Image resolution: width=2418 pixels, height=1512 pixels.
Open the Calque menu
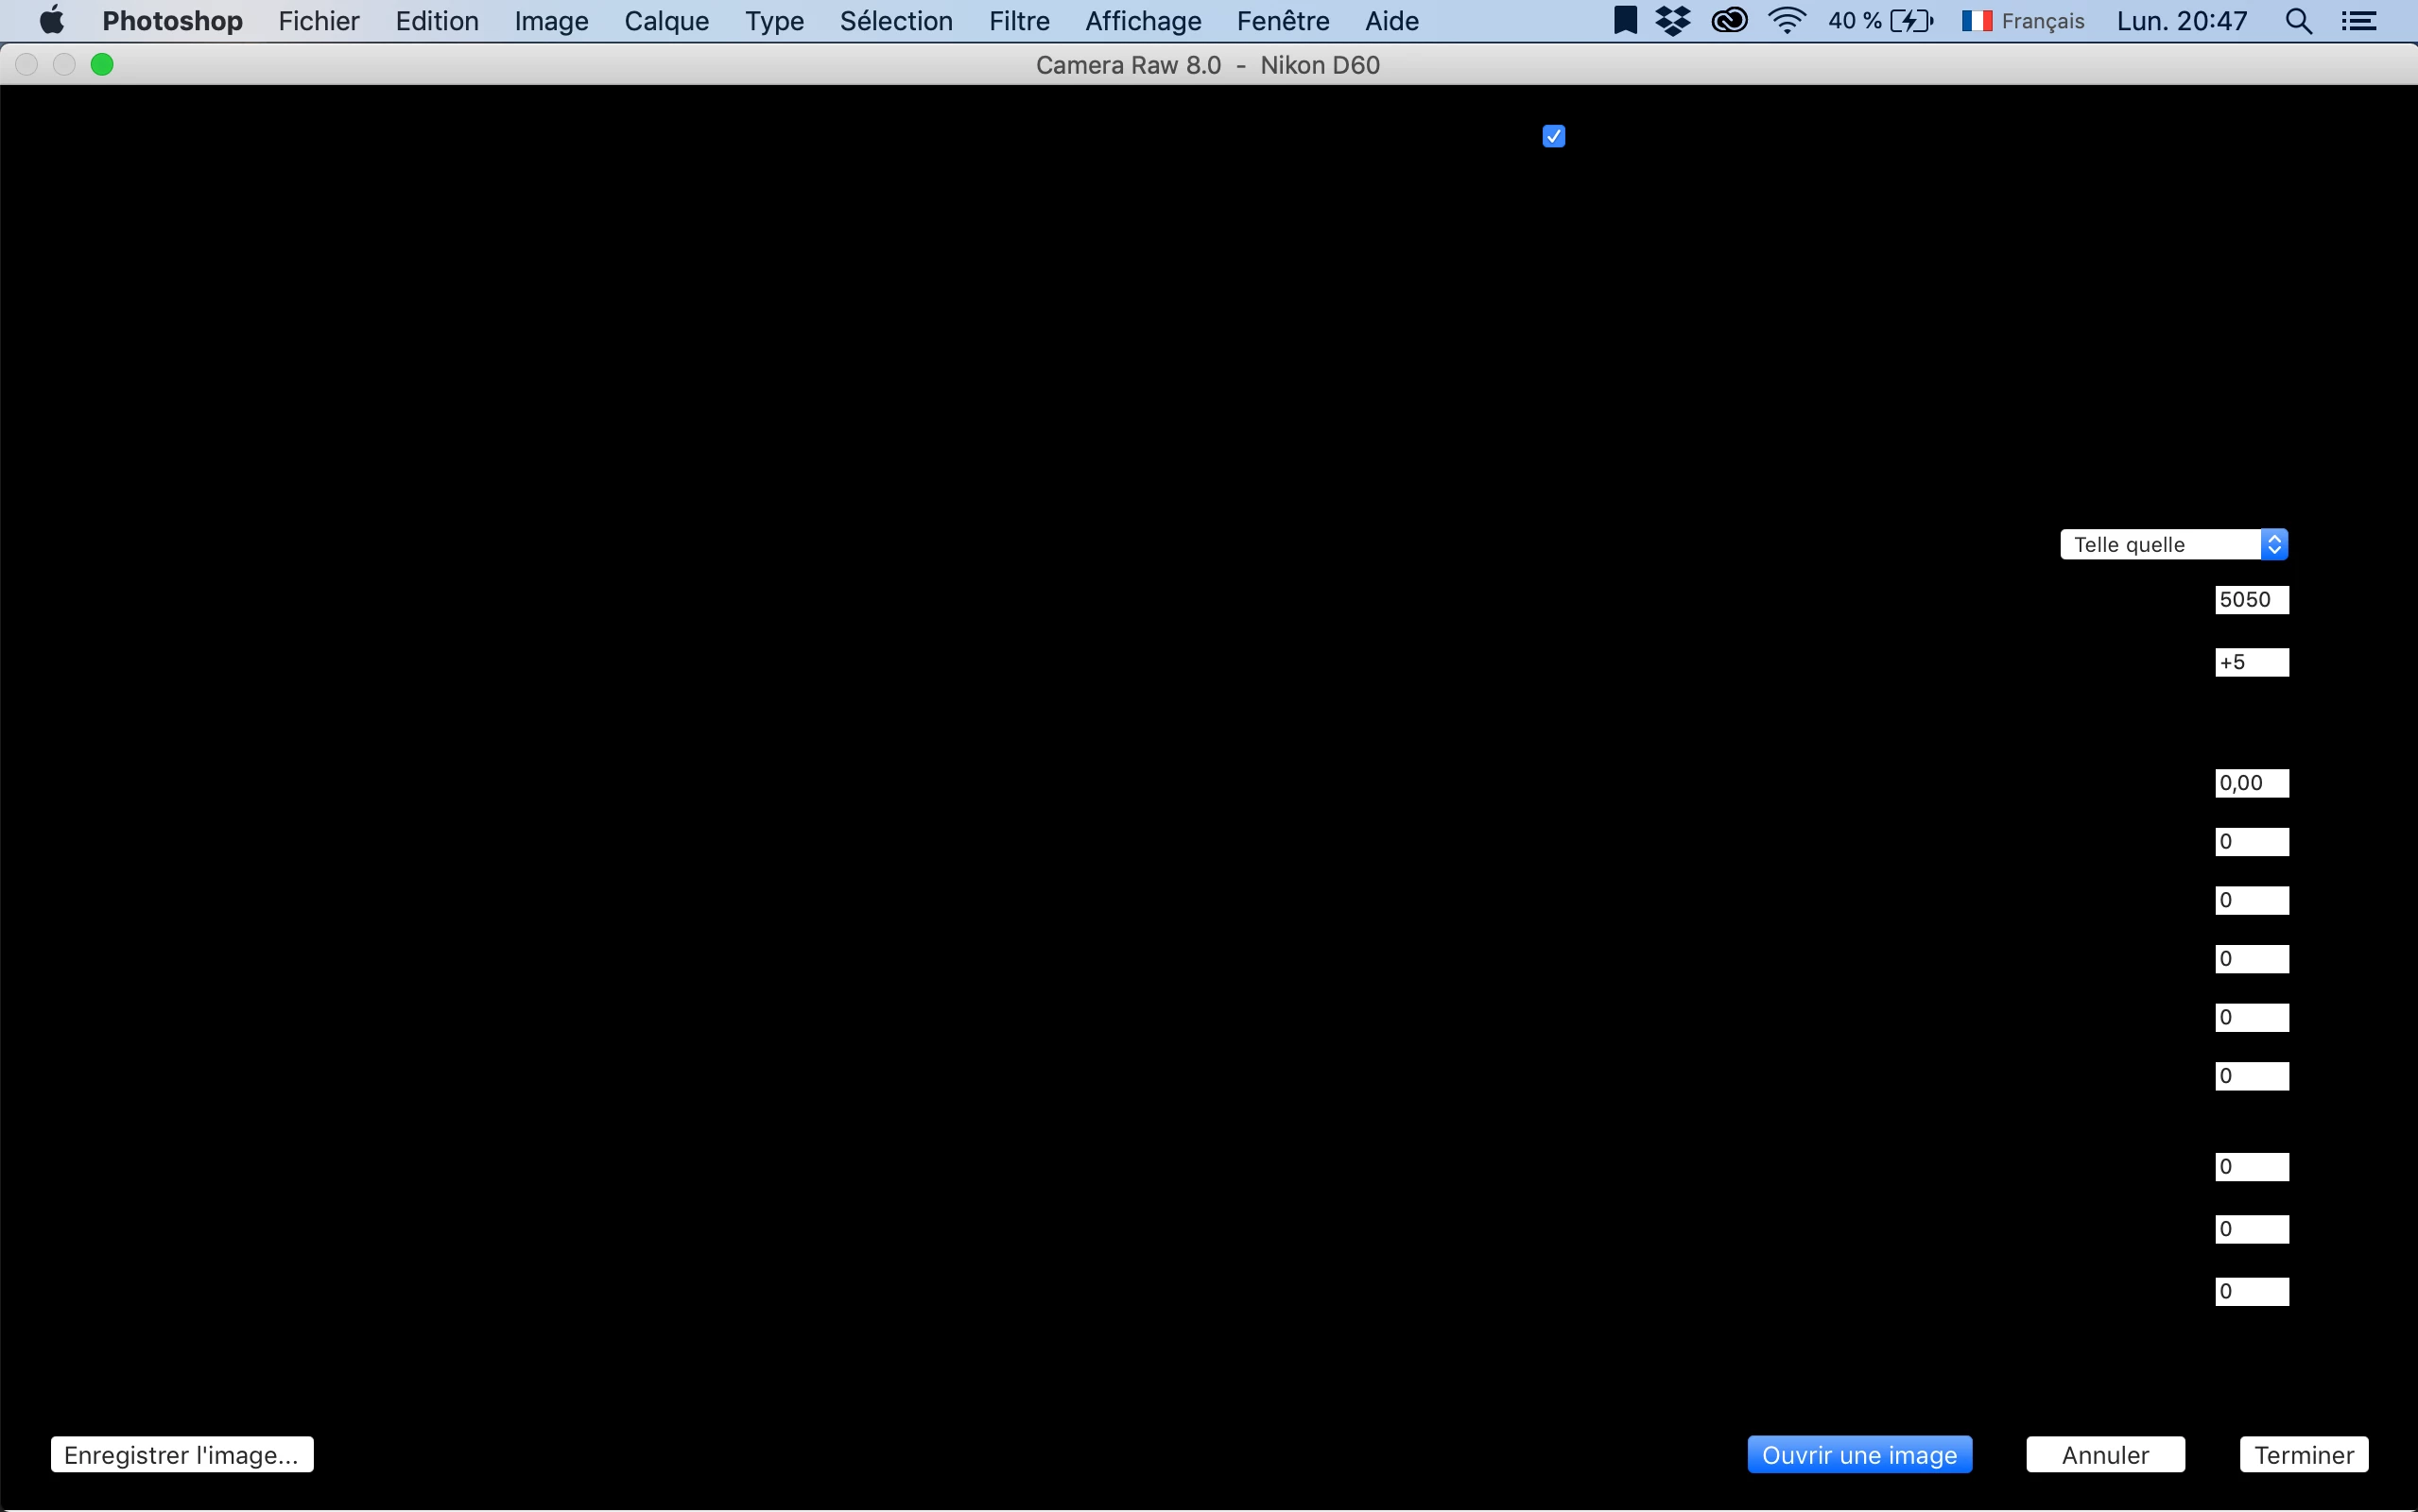click(666, 21)
